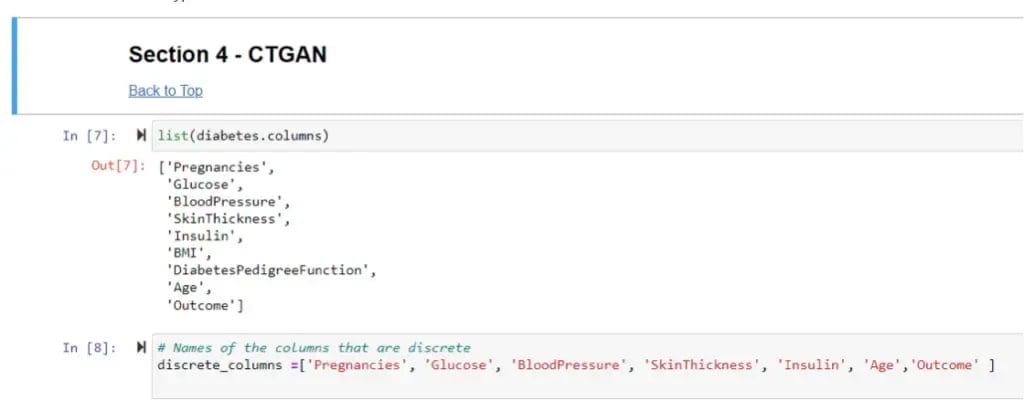
Task: Select the Section 4 - CTGAN heading
Action: [x=227, y=55]
